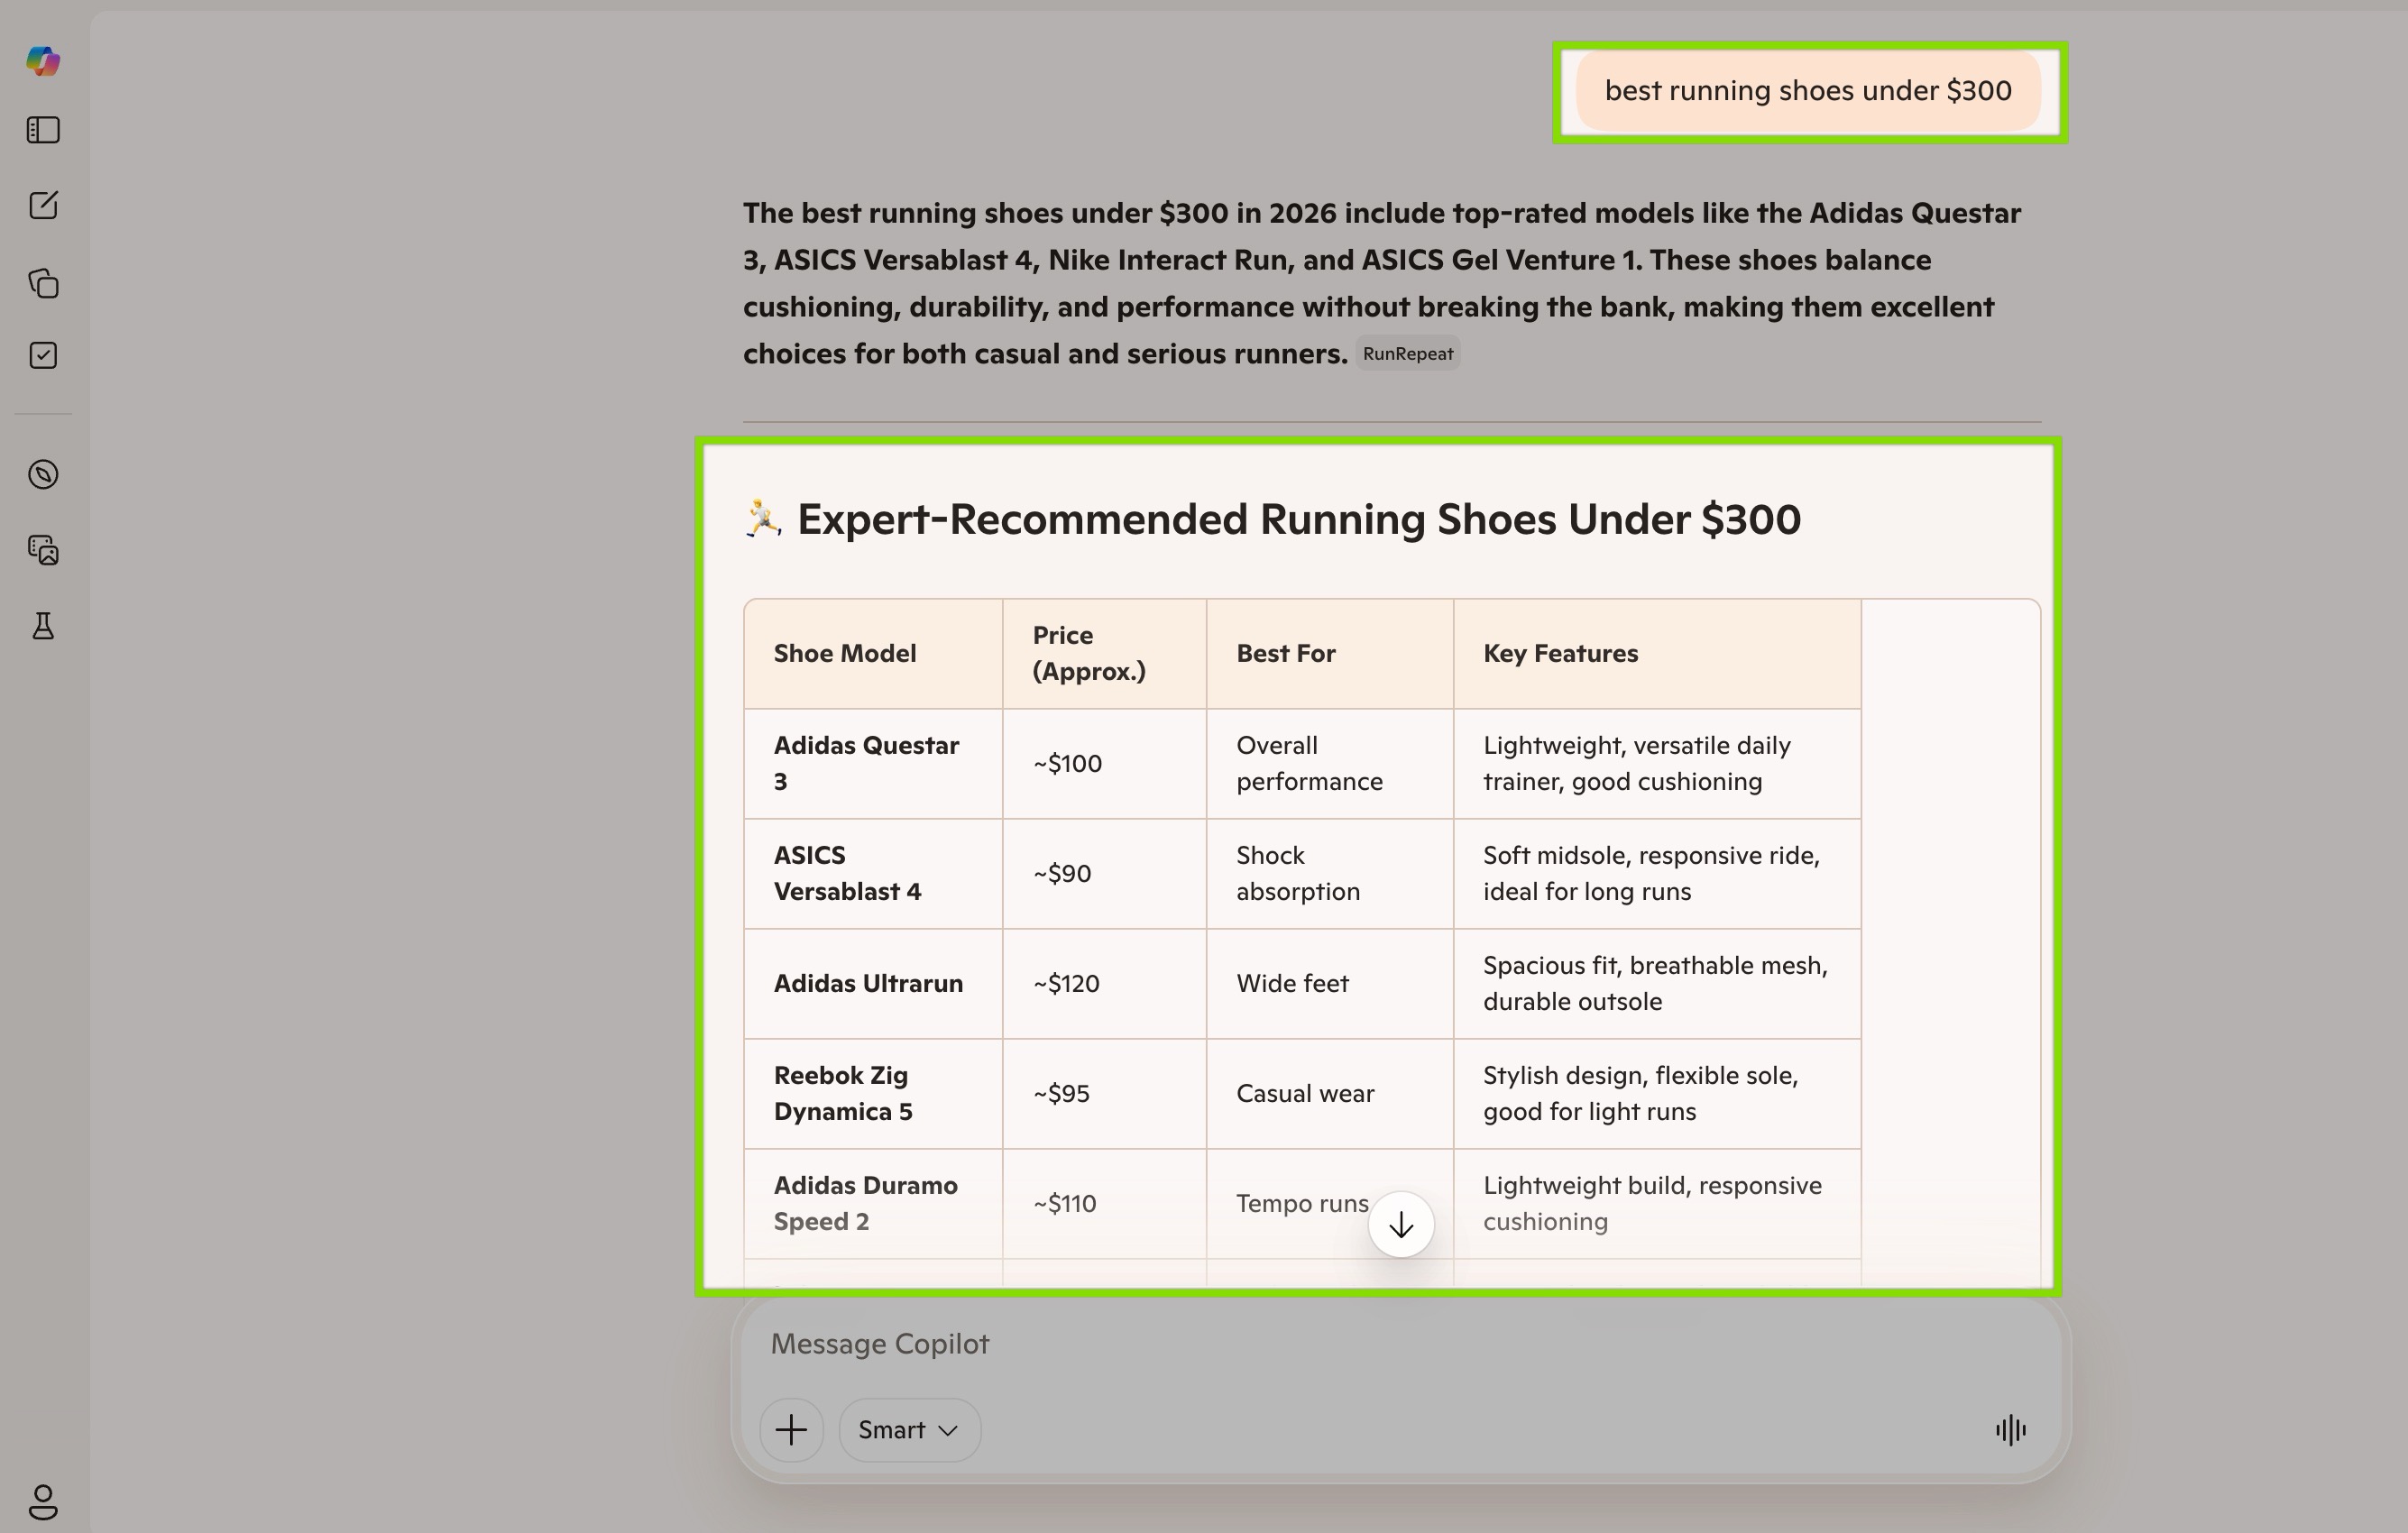Click 'Spacious fit, breathable mesh' features cell
This screenshot has width=2408, height=1533.
coord(1657,984)
